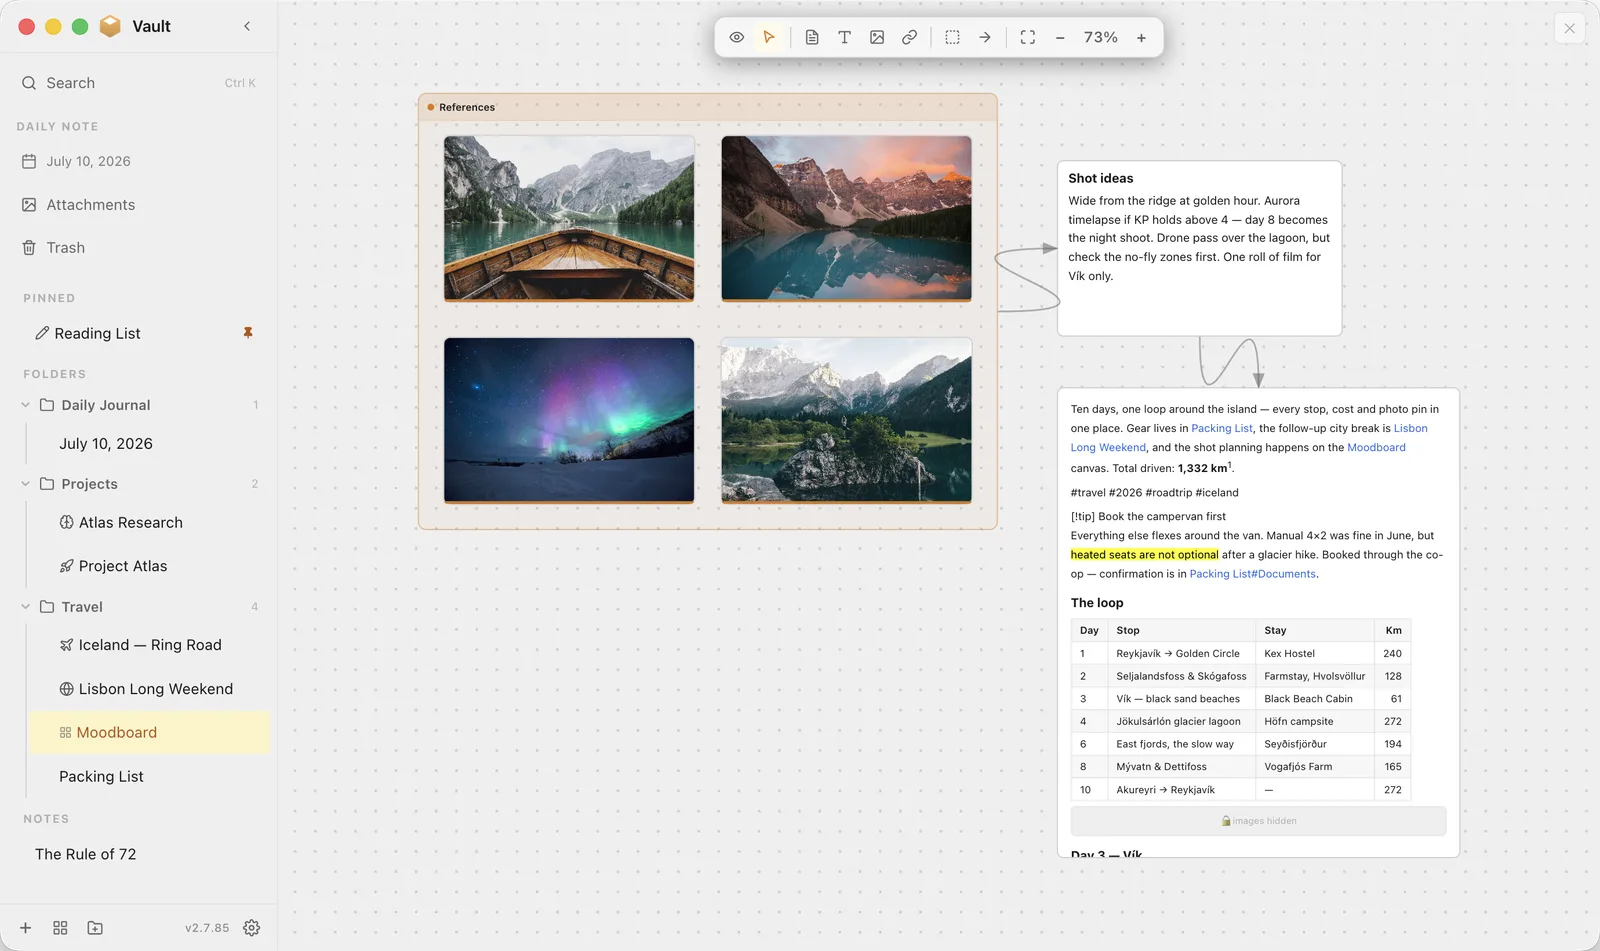Select the Text tool in canvas toolbar
Viewport: 1600px width, 951px height.
pos(844,37)
